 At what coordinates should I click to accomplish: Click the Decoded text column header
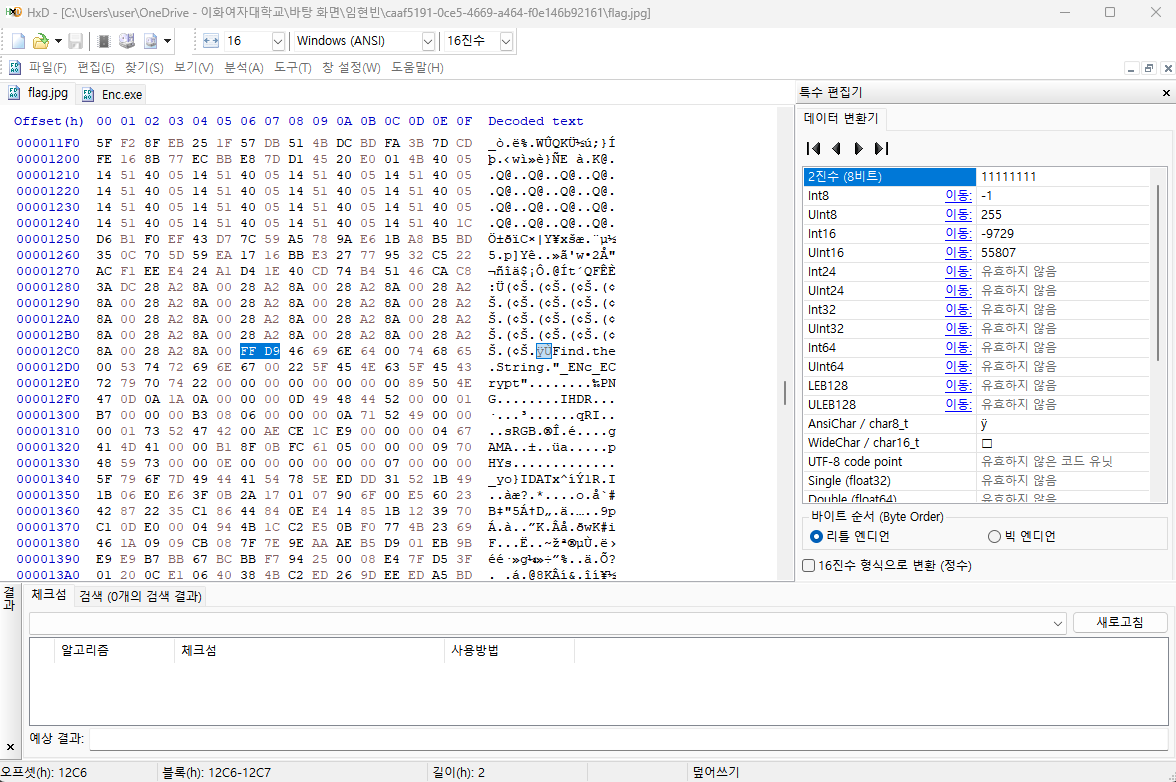[536, 121]
